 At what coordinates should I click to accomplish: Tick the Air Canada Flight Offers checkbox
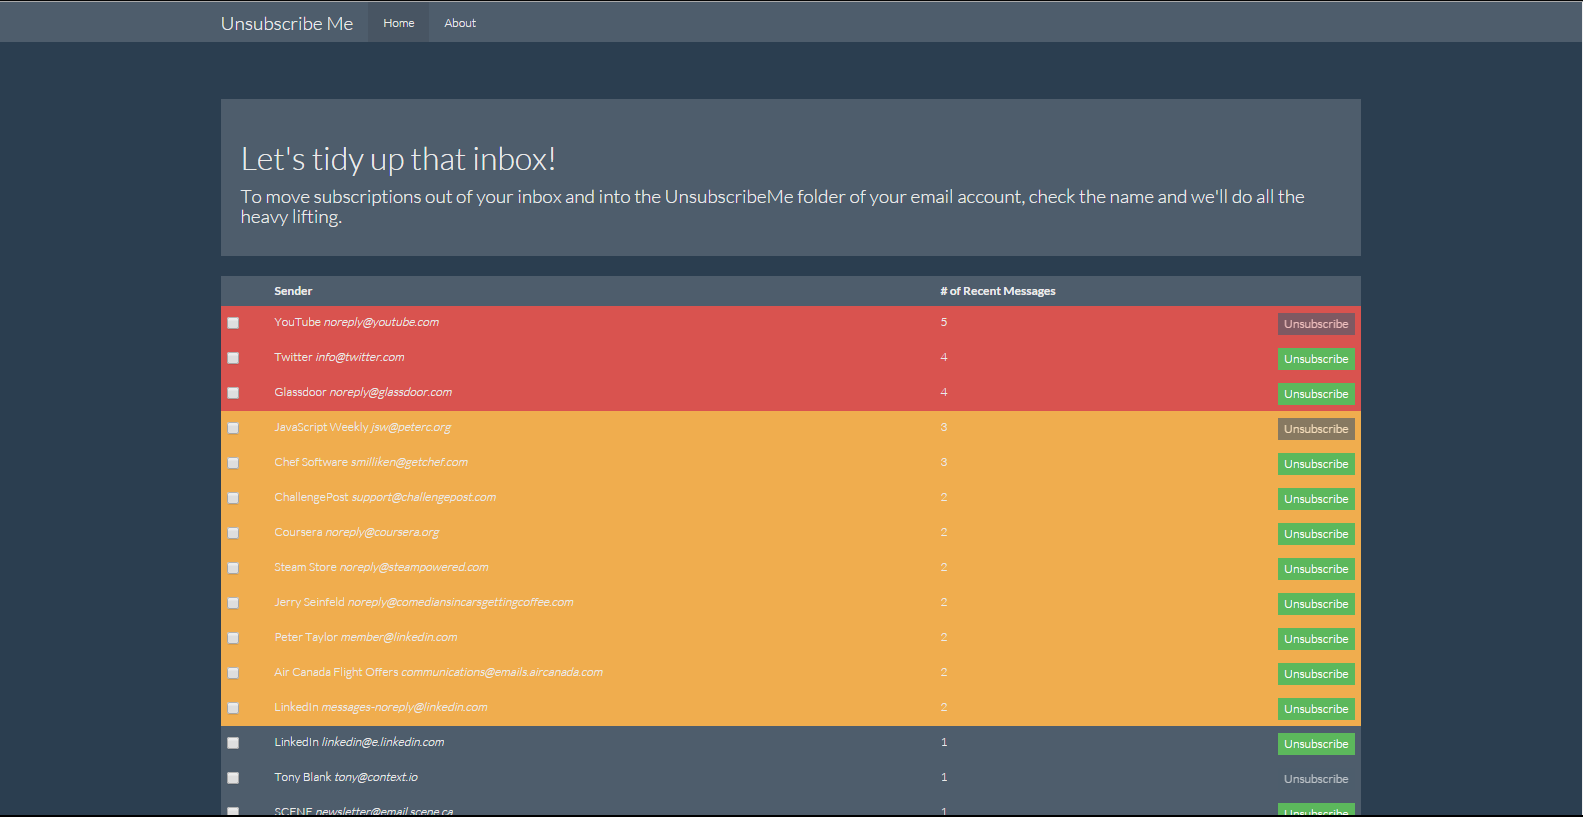pos(233,673)
